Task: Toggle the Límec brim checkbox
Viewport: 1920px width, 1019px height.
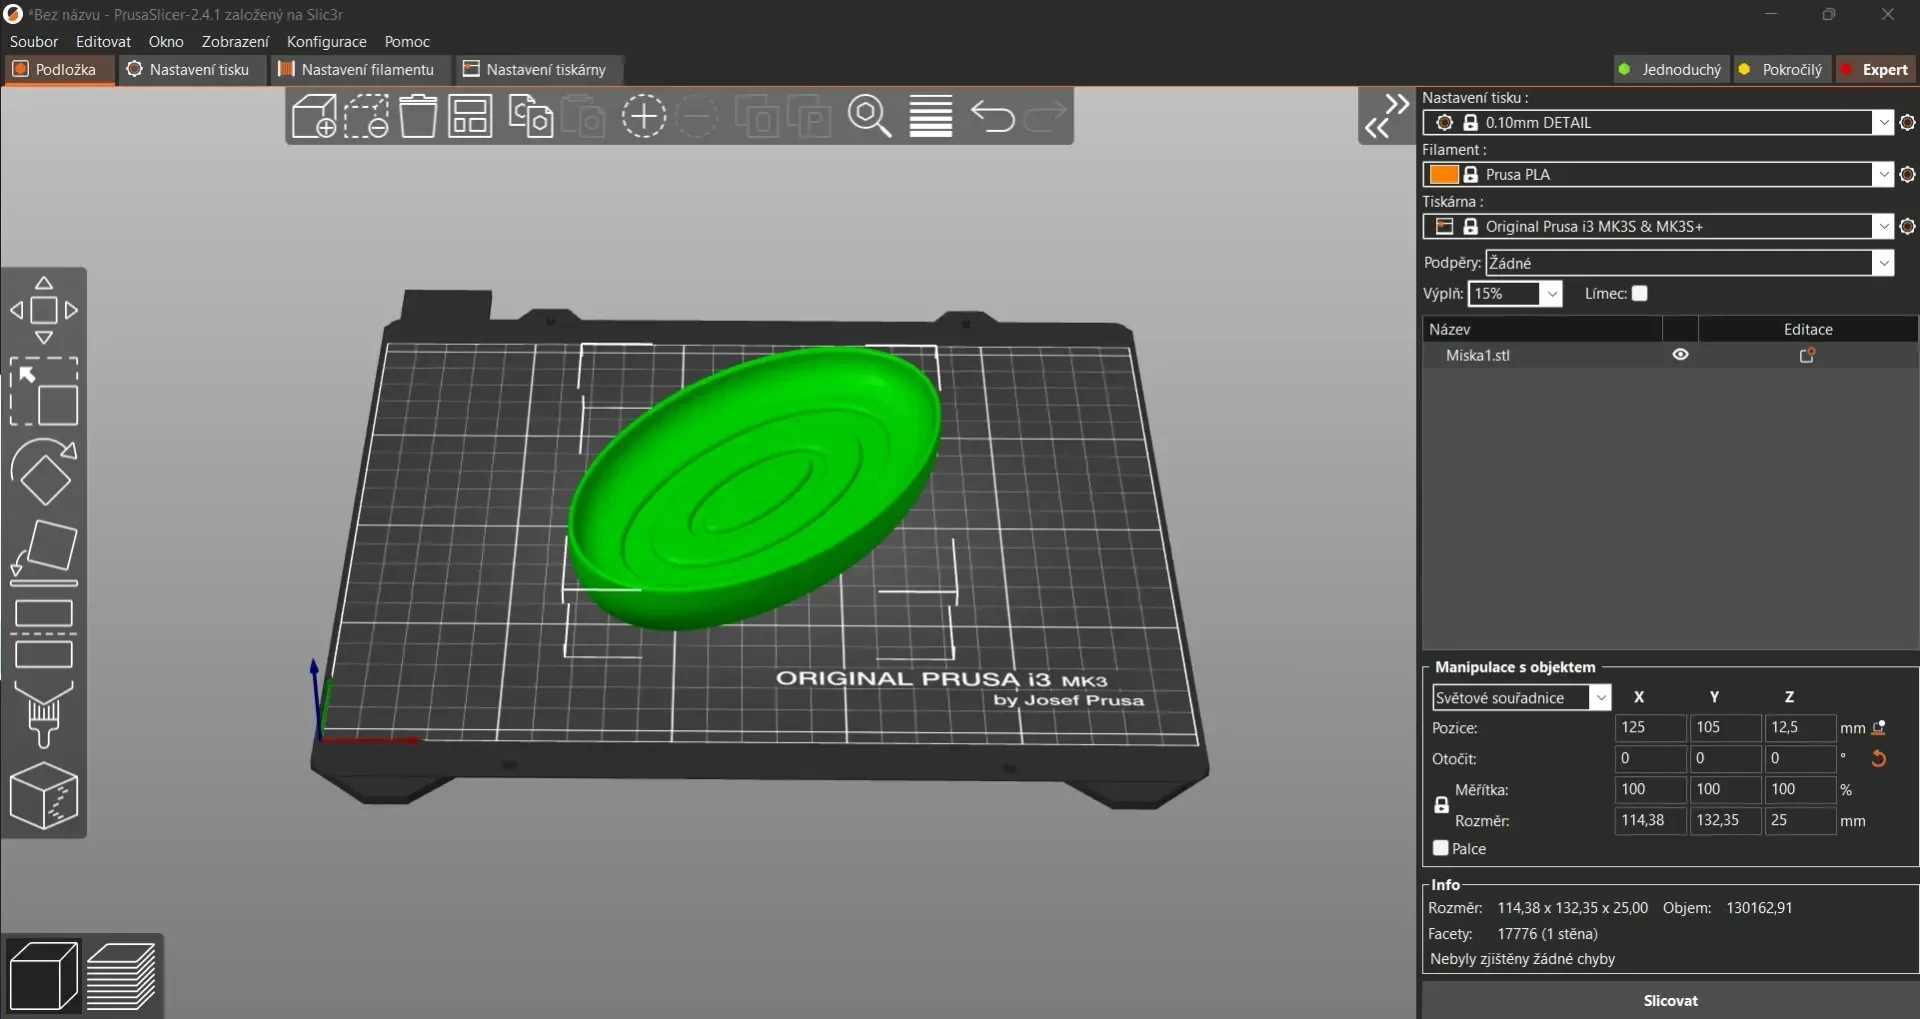Action: click(x=1640, y=293)
